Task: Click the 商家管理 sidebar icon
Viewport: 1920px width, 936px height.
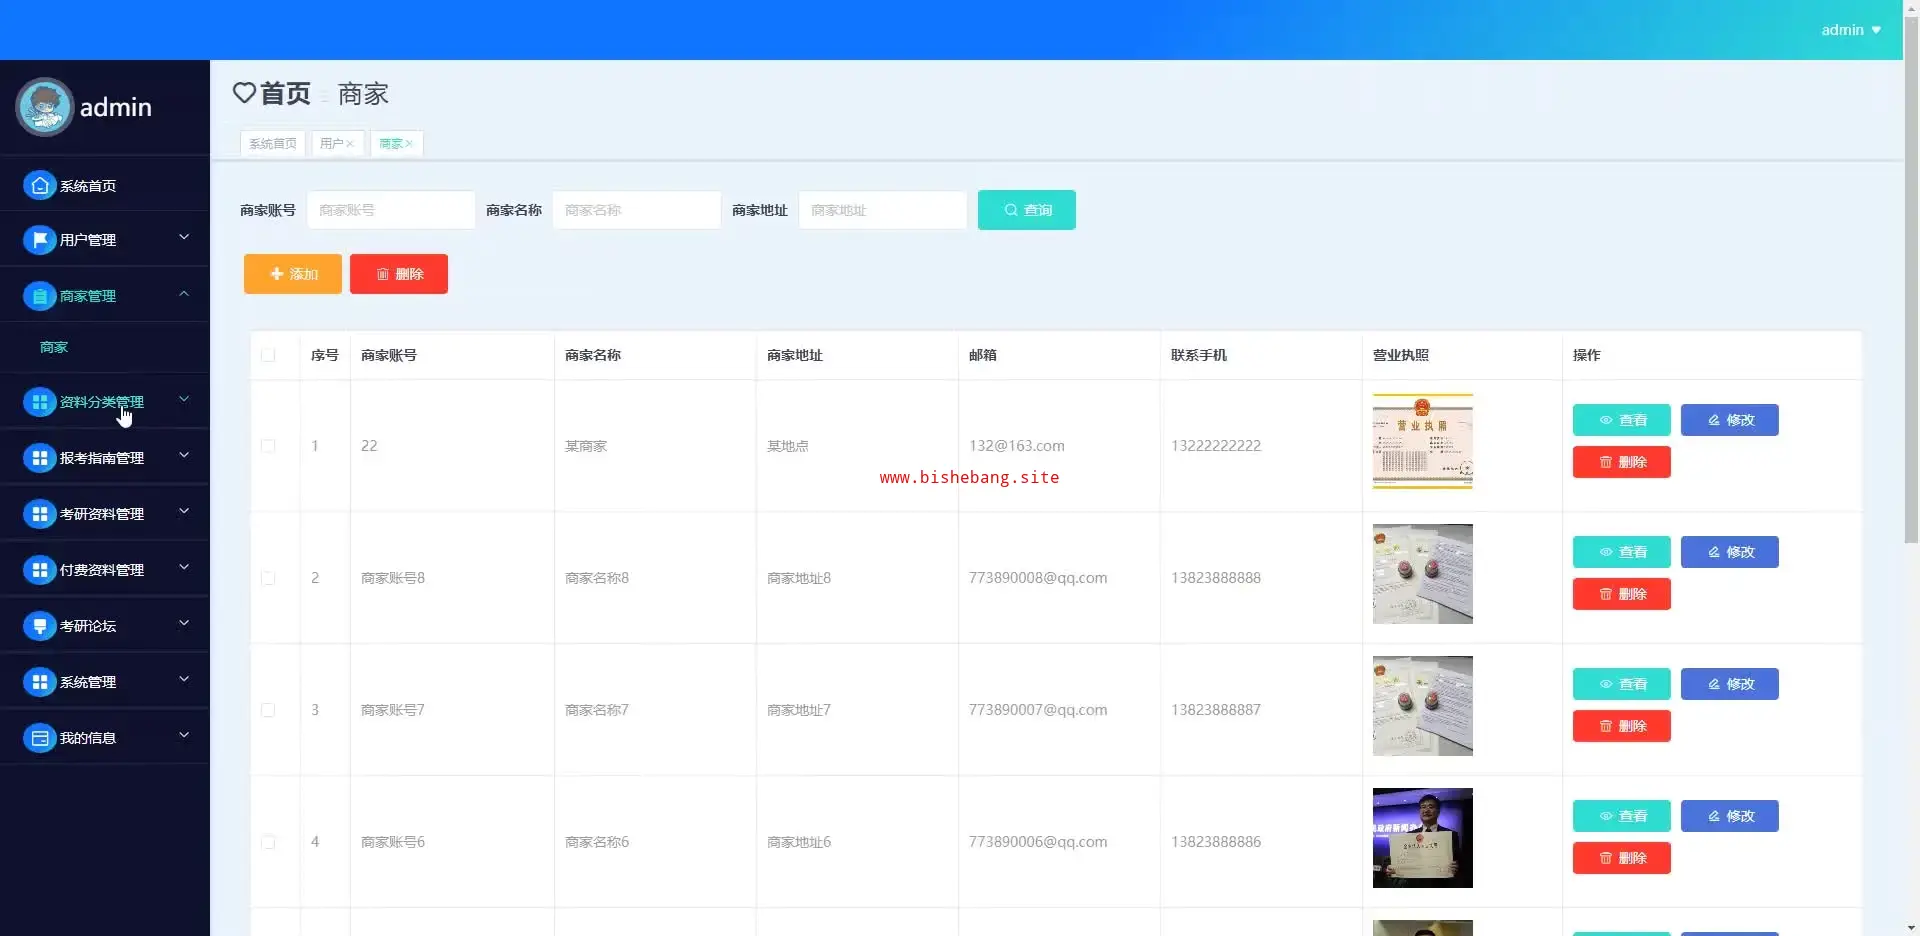Action: (x=39, y=296)
